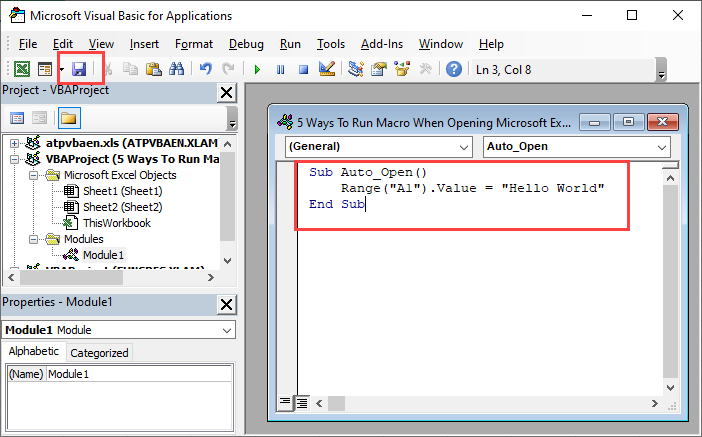This screenshot has width=702, height=437.
Task: Click the Reset stop icon
Action: click(304, 69)
